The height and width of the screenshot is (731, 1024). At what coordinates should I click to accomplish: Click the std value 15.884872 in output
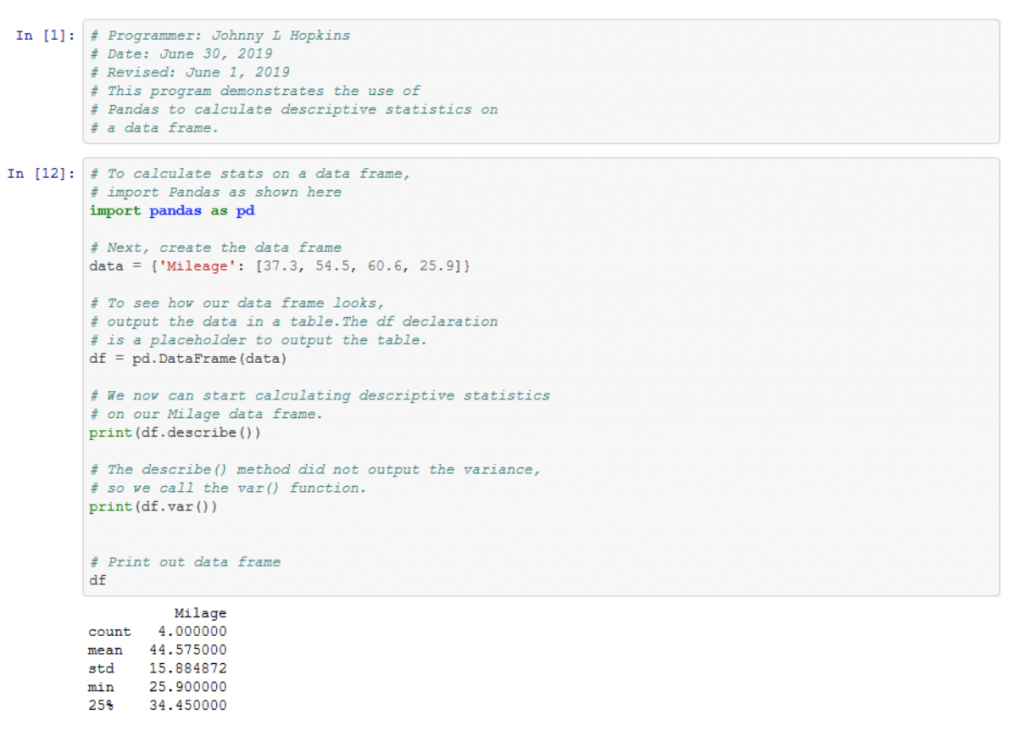[x=188, y=668]
